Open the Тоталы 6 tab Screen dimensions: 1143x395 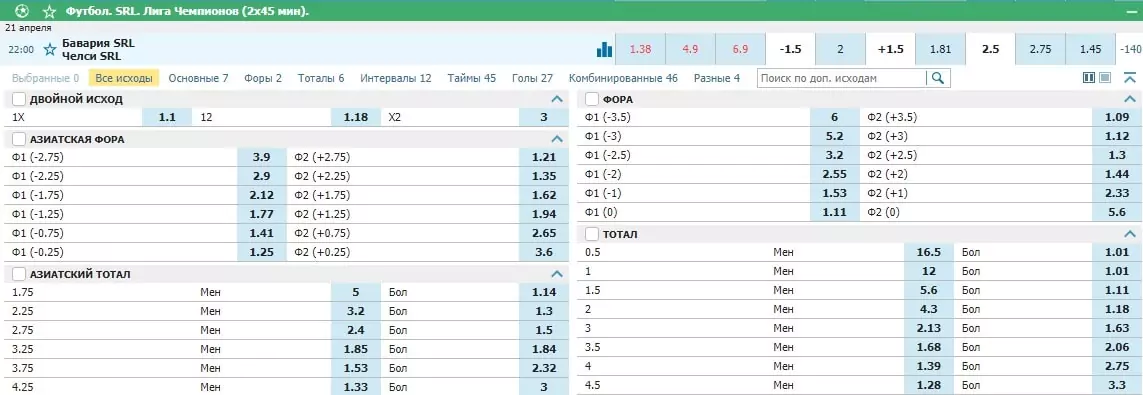[x=321, y=78]
